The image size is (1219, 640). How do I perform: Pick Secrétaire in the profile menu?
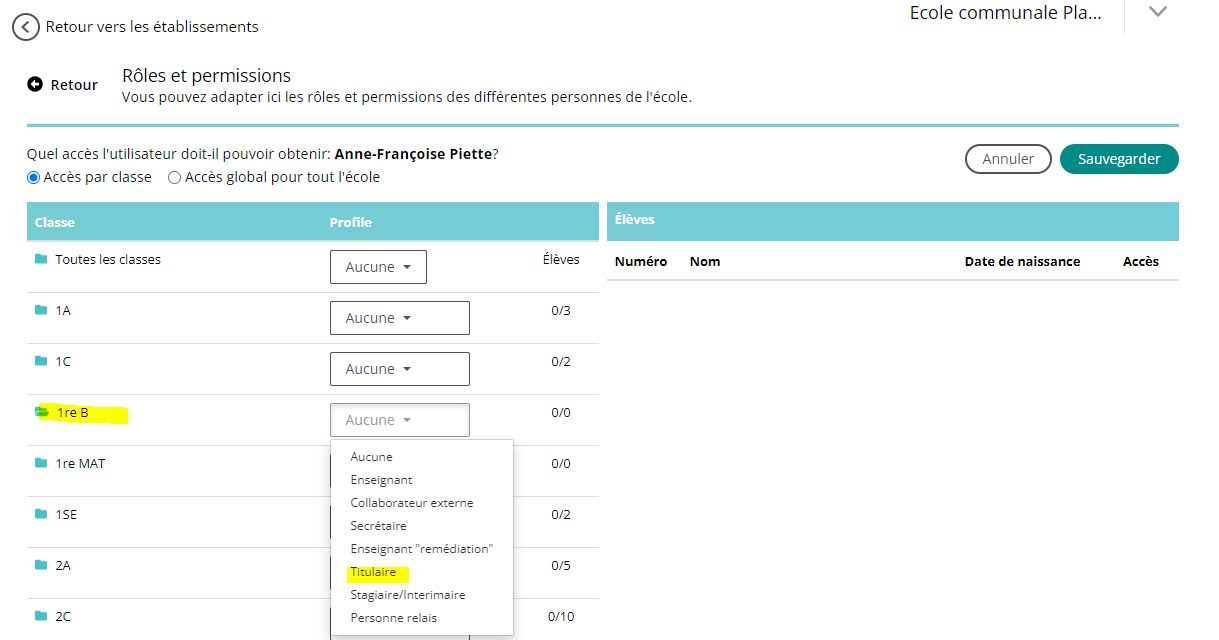coord(378,526)
